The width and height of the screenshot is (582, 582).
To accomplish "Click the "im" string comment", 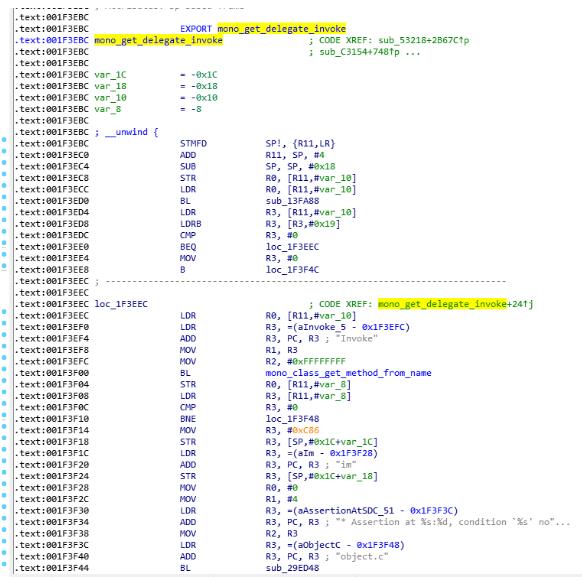I will click(346, 465).
